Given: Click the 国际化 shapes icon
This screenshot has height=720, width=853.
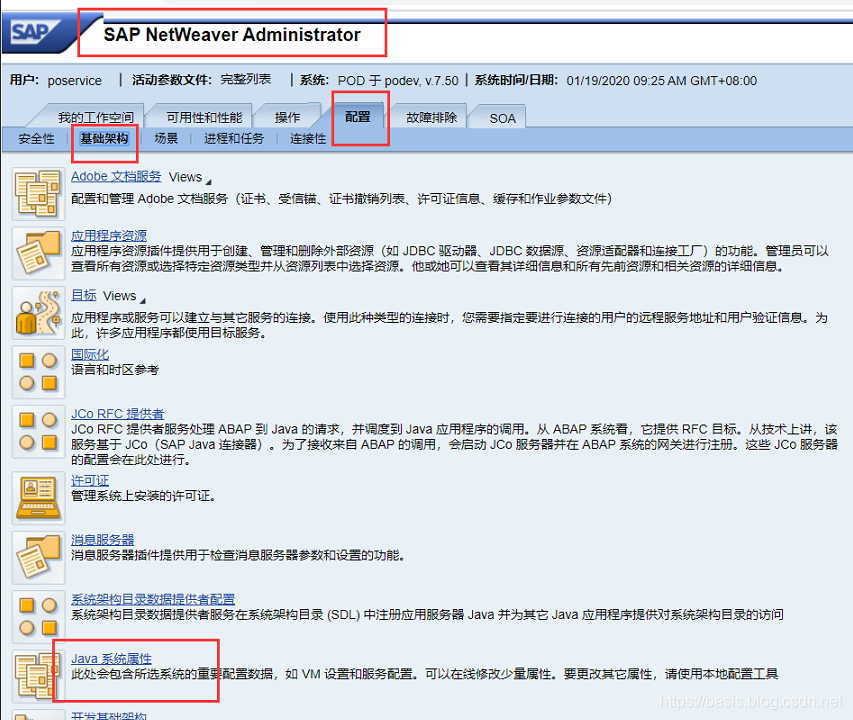Looking at the screenshot, I should tap(38, 372).
